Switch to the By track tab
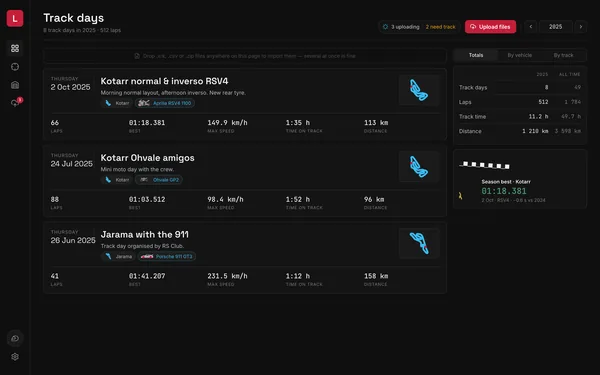The width and height of the screenshot is (600, 375). [x=563, y=55]
